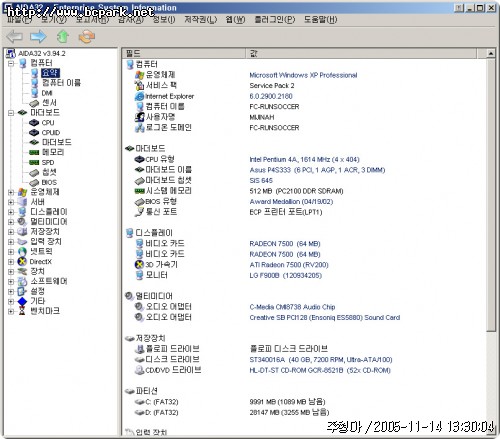Click the 값 column header
This screenshot has width=500, height=439.
(x=361, y=53)
